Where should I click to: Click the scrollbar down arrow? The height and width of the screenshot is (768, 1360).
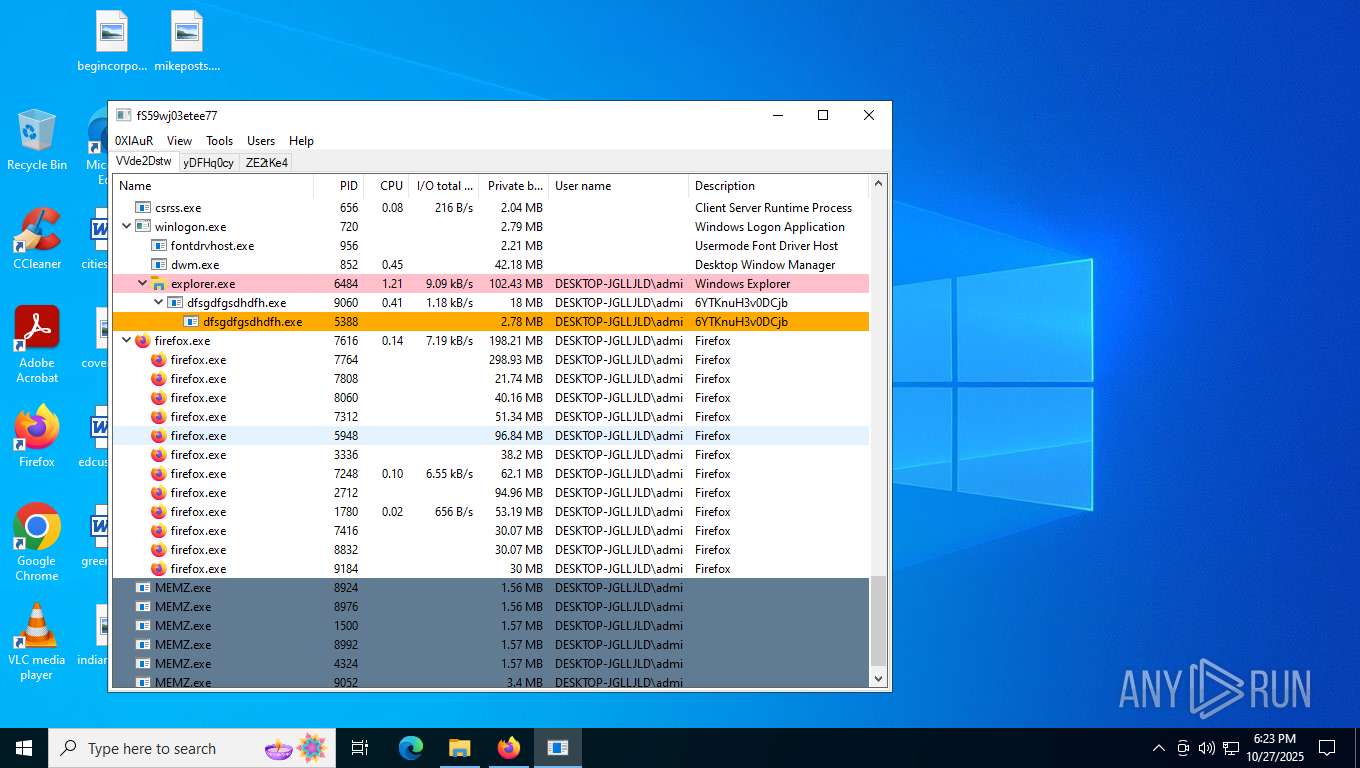click(879, 678)
